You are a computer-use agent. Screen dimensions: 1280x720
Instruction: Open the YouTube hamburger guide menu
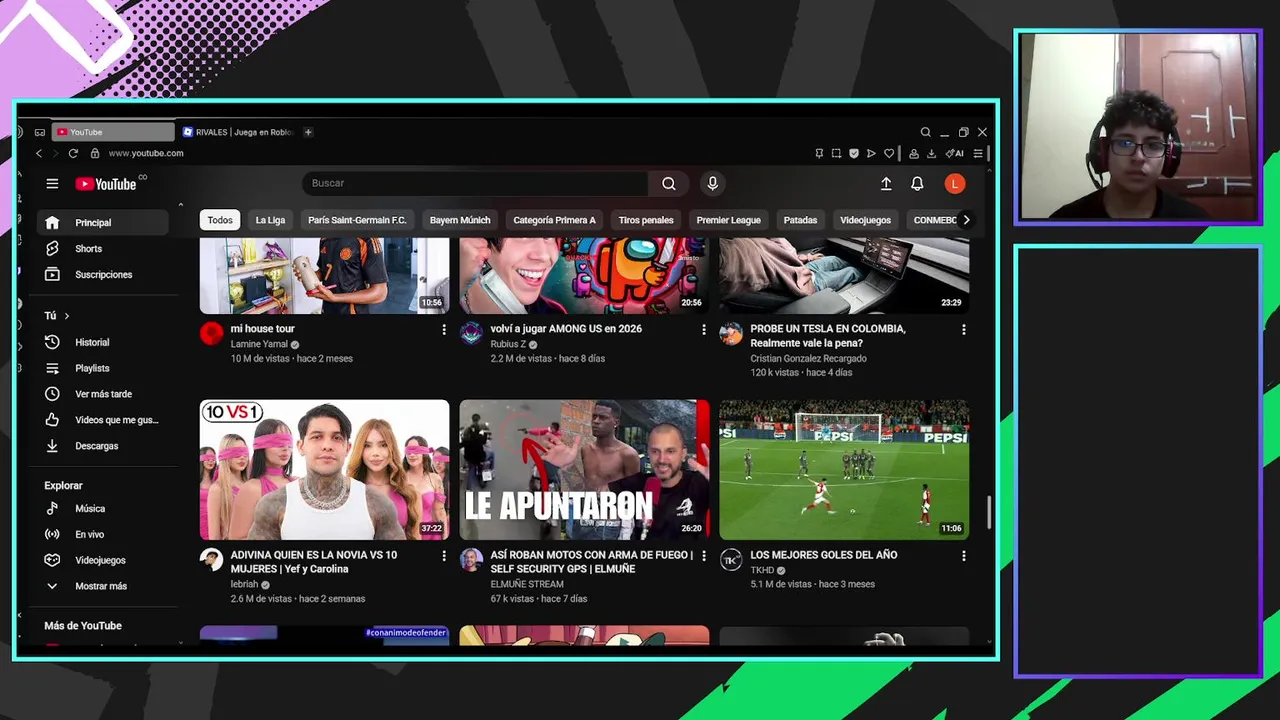[52, 184]
